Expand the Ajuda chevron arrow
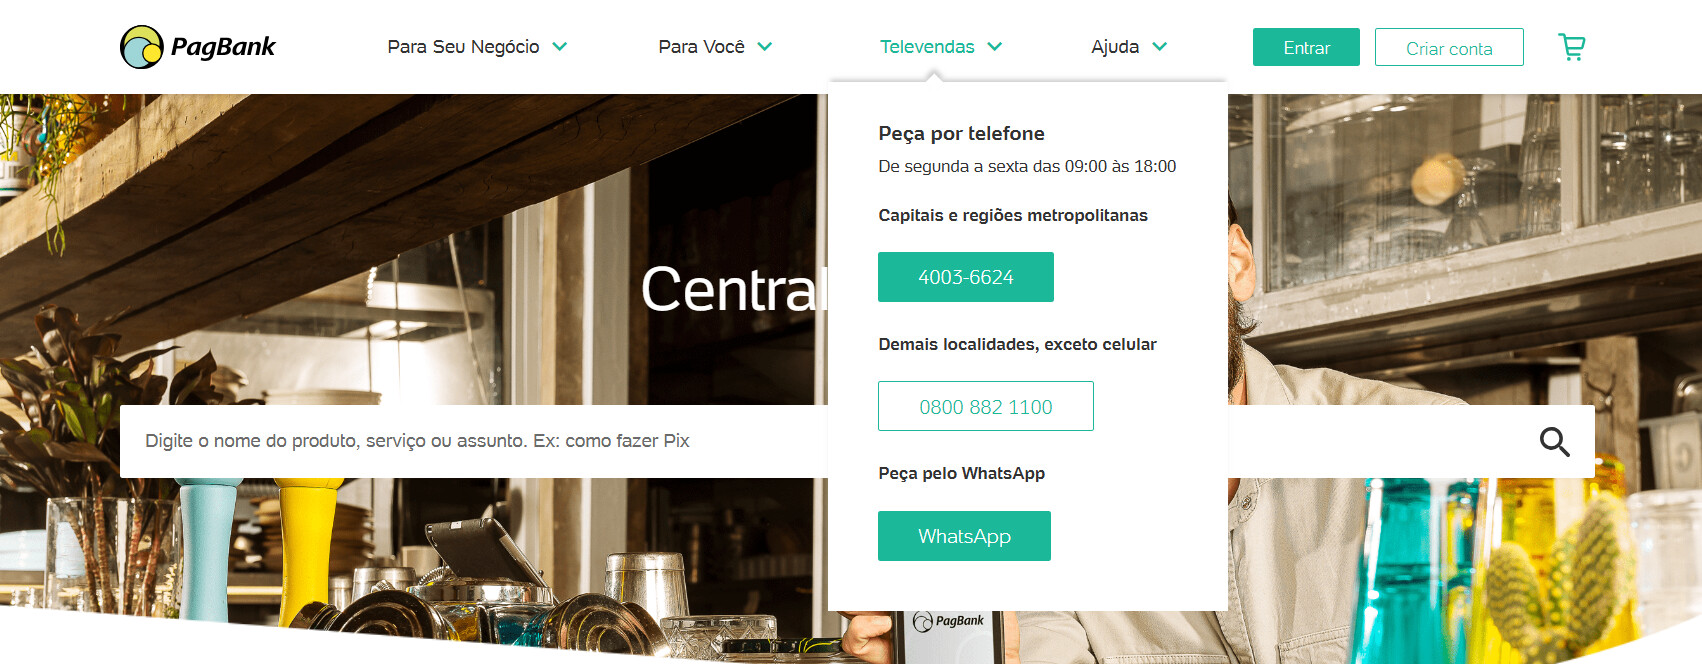Viewport: 1702px width, 664px height. [x=1160, y=46]
